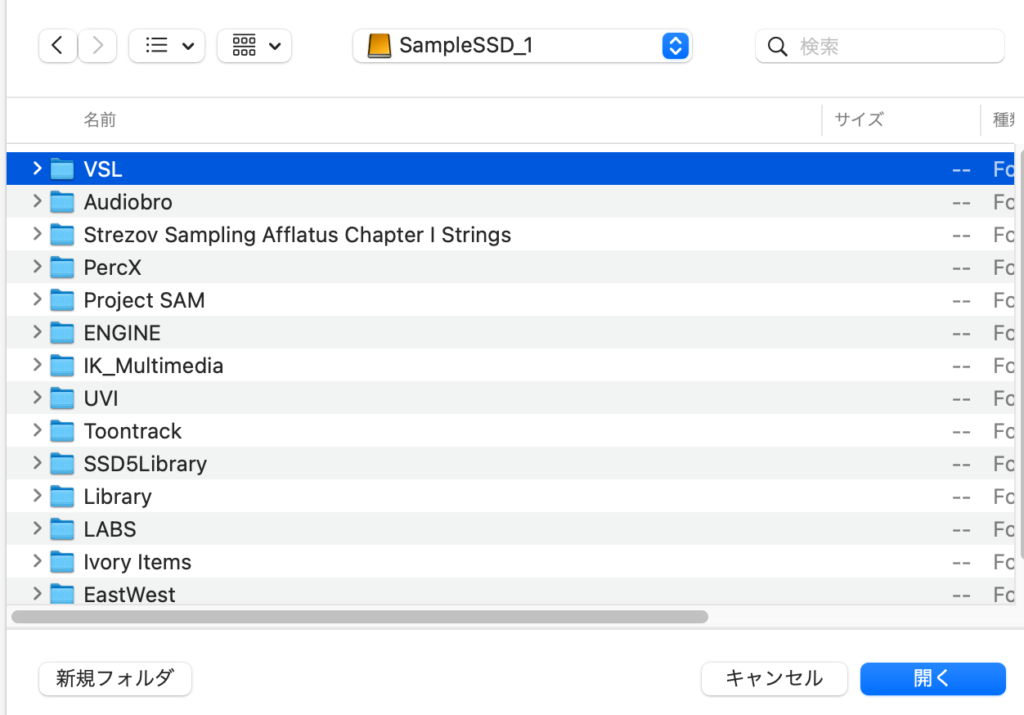1024x715 pixels.
Task: Expand the PercX folder
Action: pyautogui.click(x=37, y=266)
